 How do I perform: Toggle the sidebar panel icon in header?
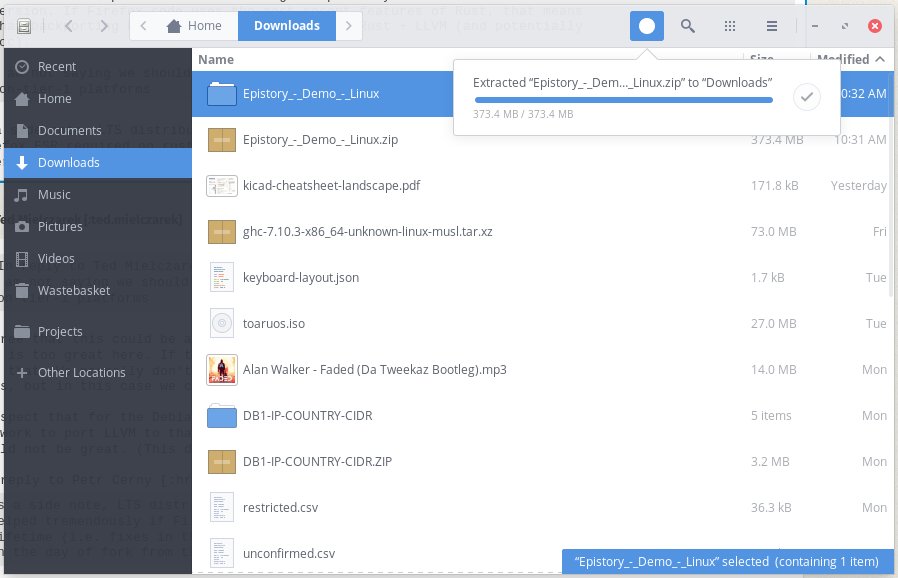[x=24, y=26]
